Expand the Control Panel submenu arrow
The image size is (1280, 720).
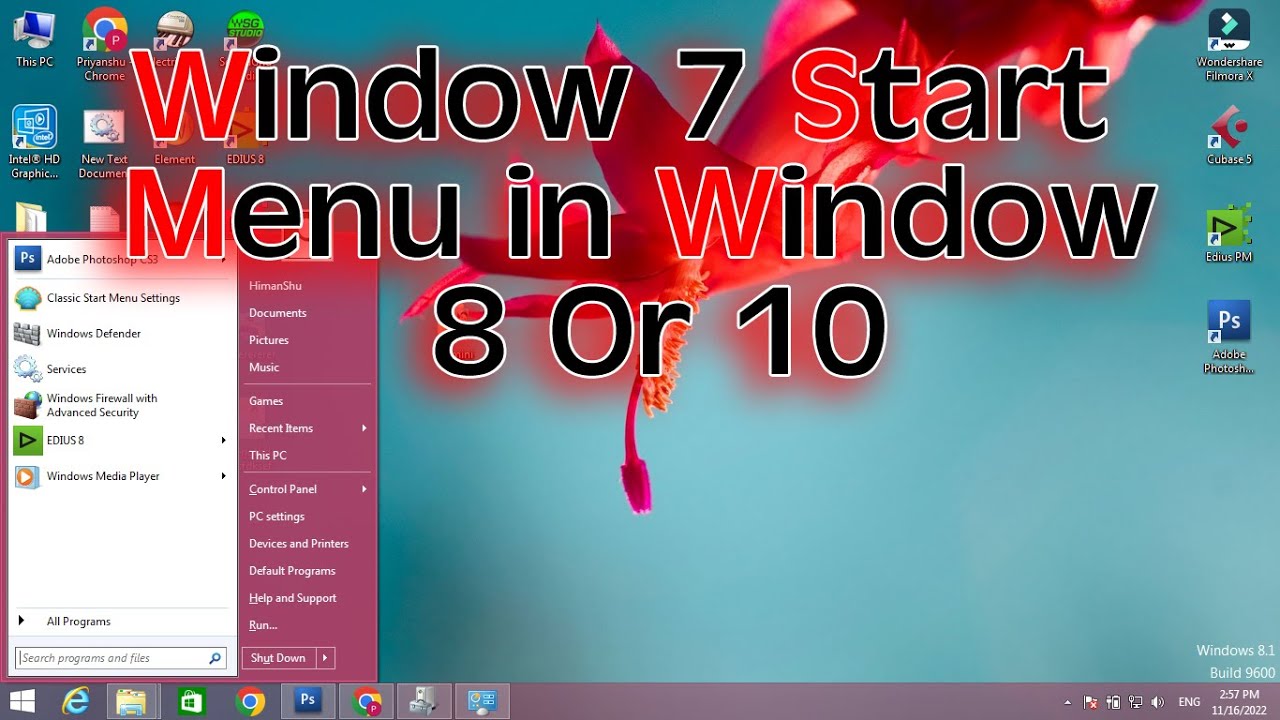(364, 489)
